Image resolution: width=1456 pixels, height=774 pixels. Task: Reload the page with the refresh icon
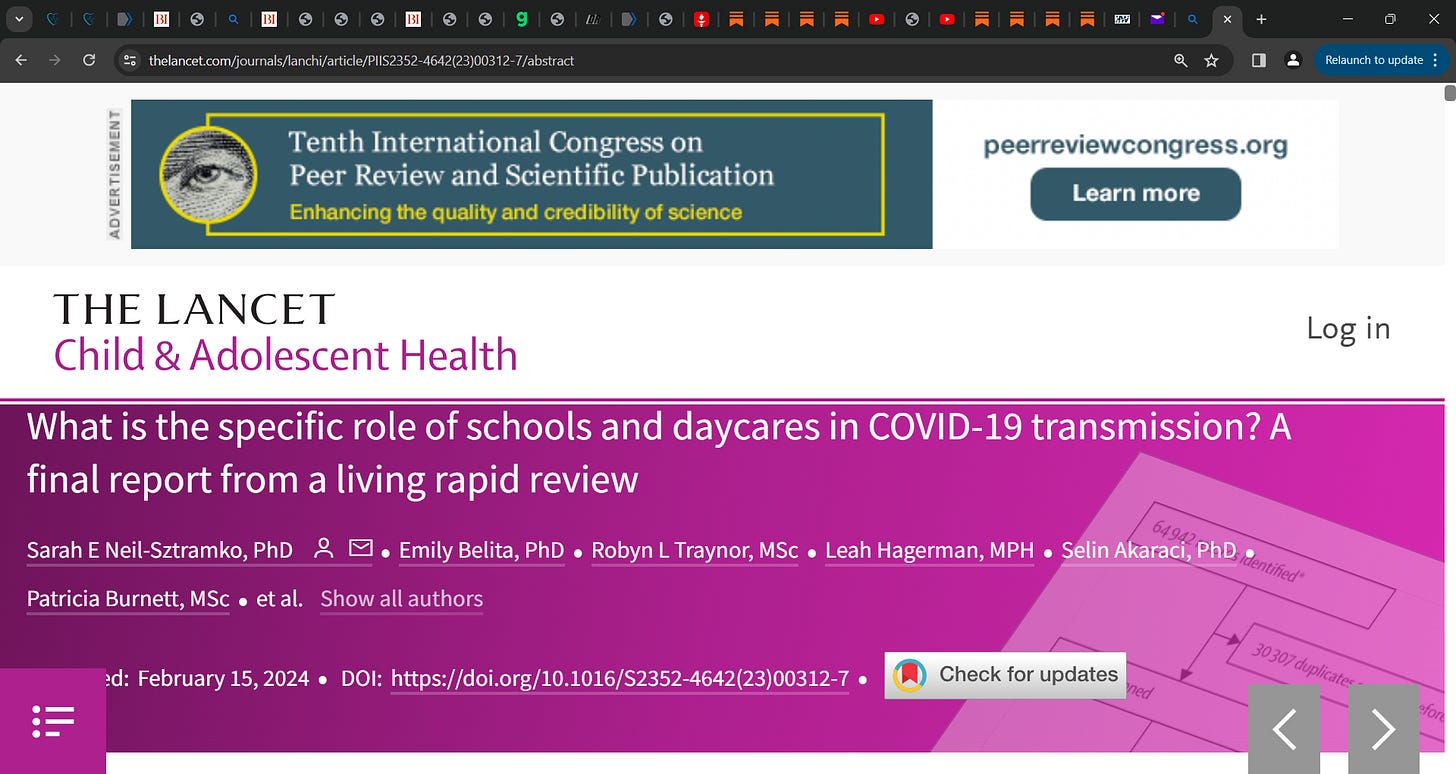(x=89, y=60)
